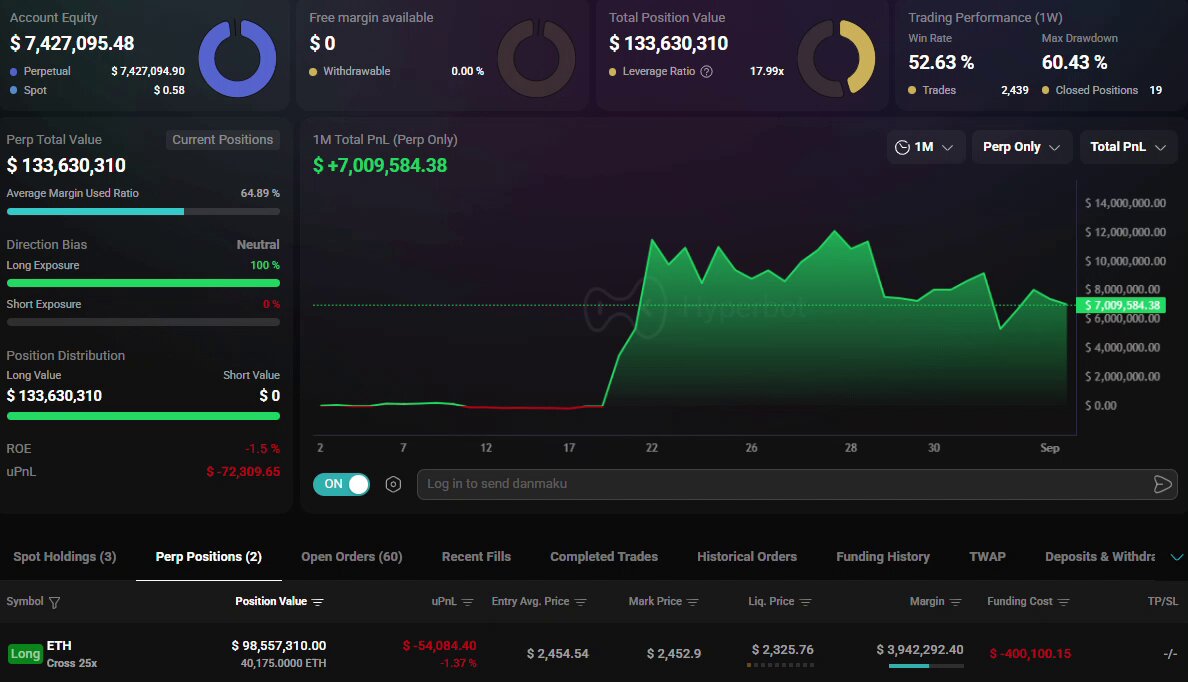Click the Long badge on ETH row
Image resolution: width=1188 pixels, height=682 pixels.
point(25,654)
